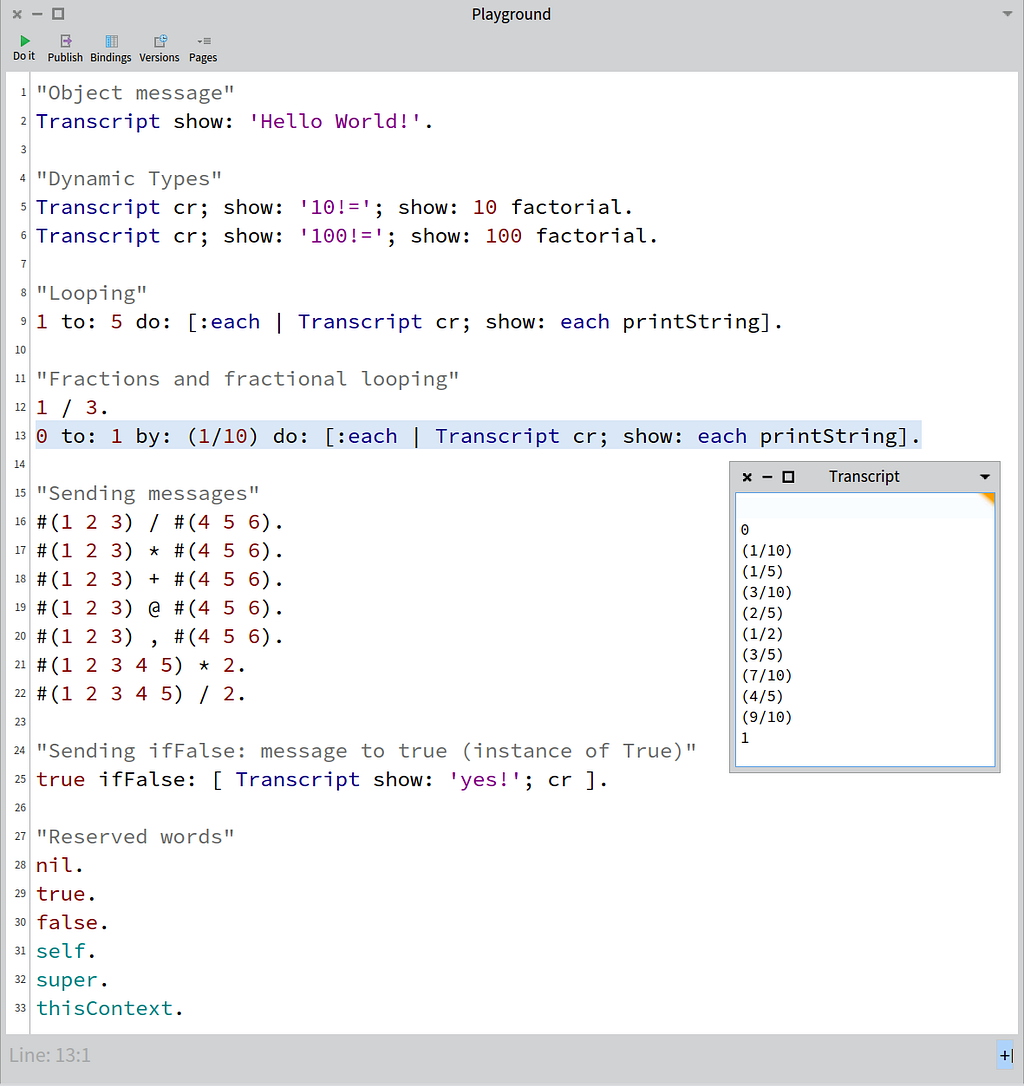Click (9/10) in Transcript output
Viewport: 1024px width, 1086px height.
[766, 717]
